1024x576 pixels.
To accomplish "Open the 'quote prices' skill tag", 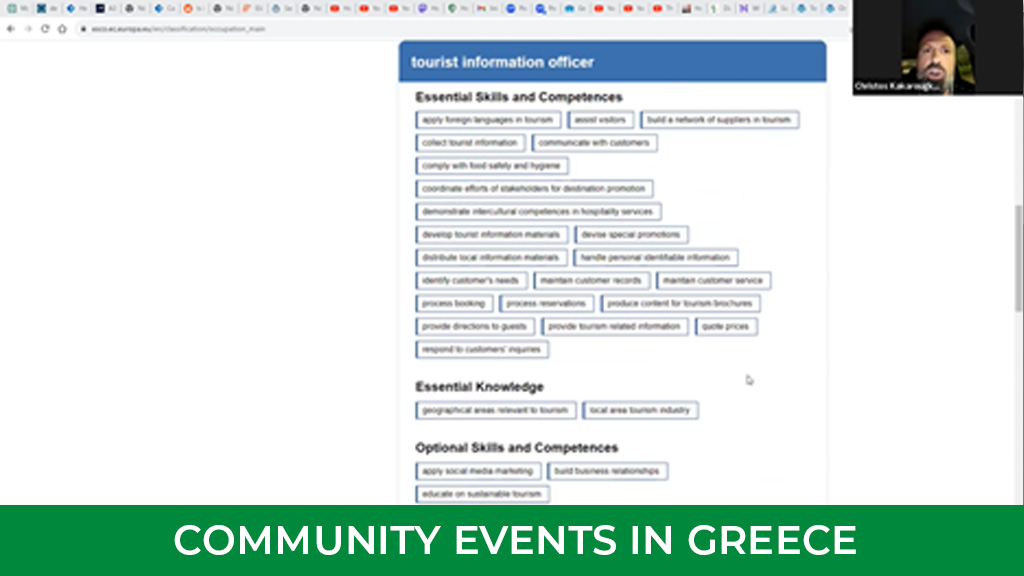I will 724,326.
